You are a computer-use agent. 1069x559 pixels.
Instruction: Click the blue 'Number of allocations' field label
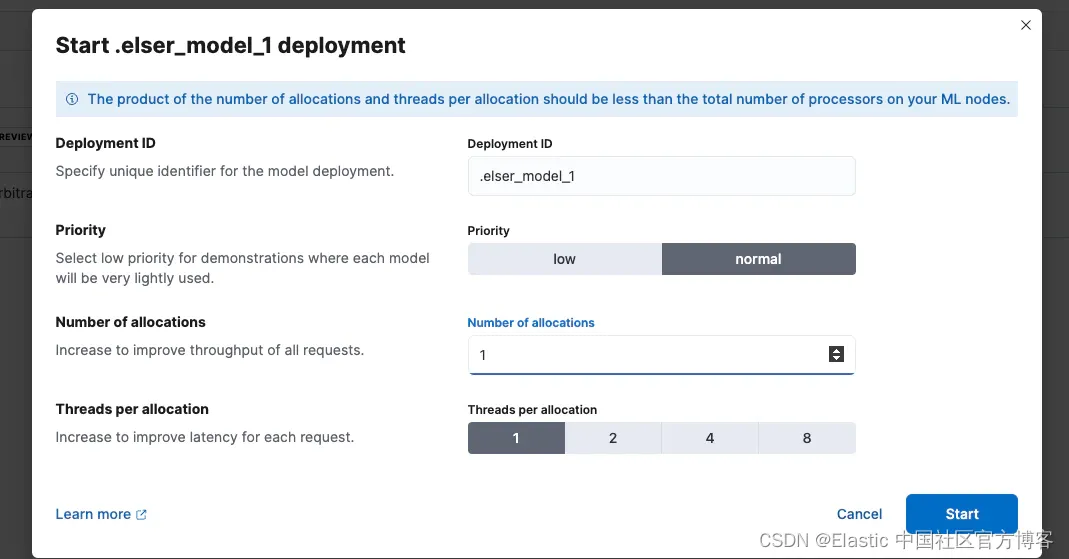pyautogui.click(x=531, y=322)
